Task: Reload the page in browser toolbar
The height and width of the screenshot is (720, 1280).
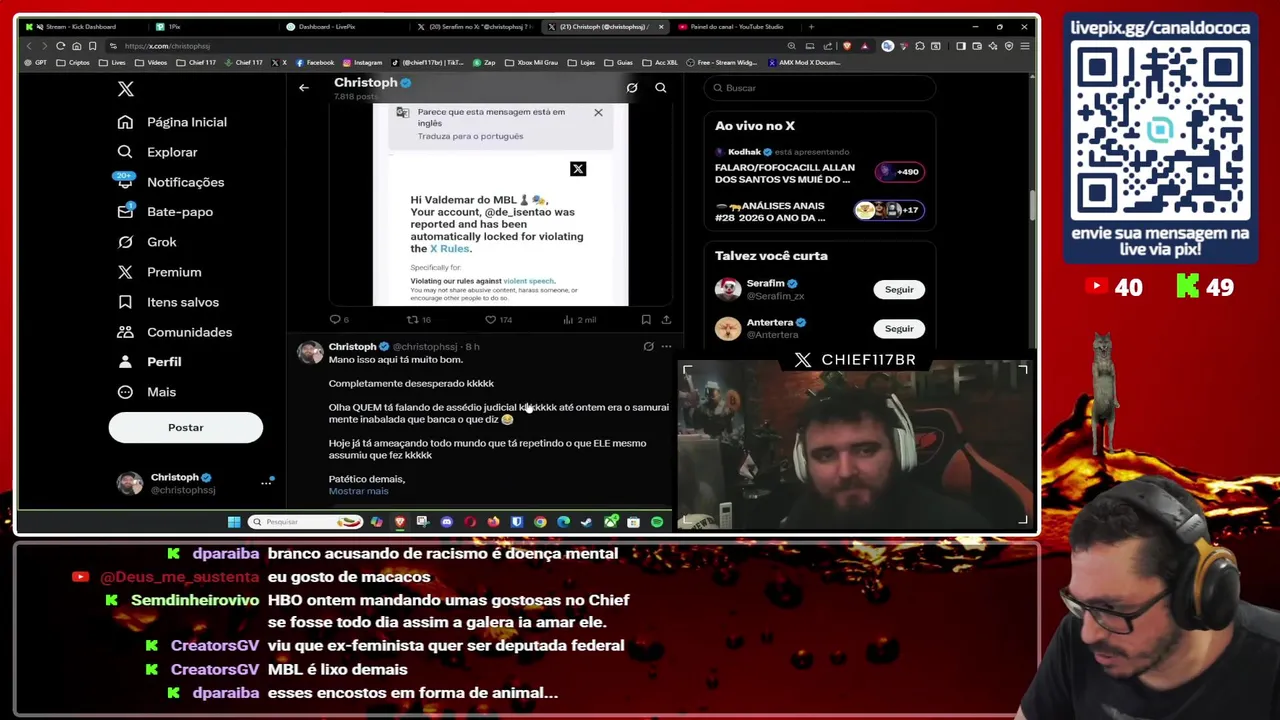Action: point(60,46)
